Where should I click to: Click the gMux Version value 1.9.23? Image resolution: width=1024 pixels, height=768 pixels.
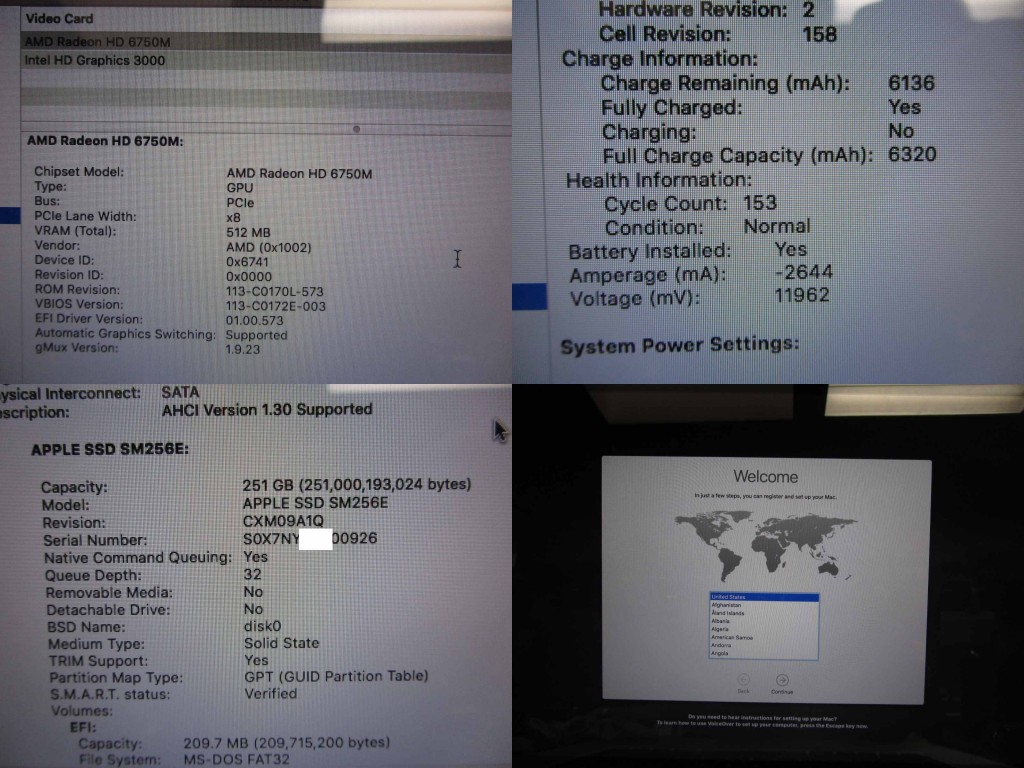pos(243,349)
